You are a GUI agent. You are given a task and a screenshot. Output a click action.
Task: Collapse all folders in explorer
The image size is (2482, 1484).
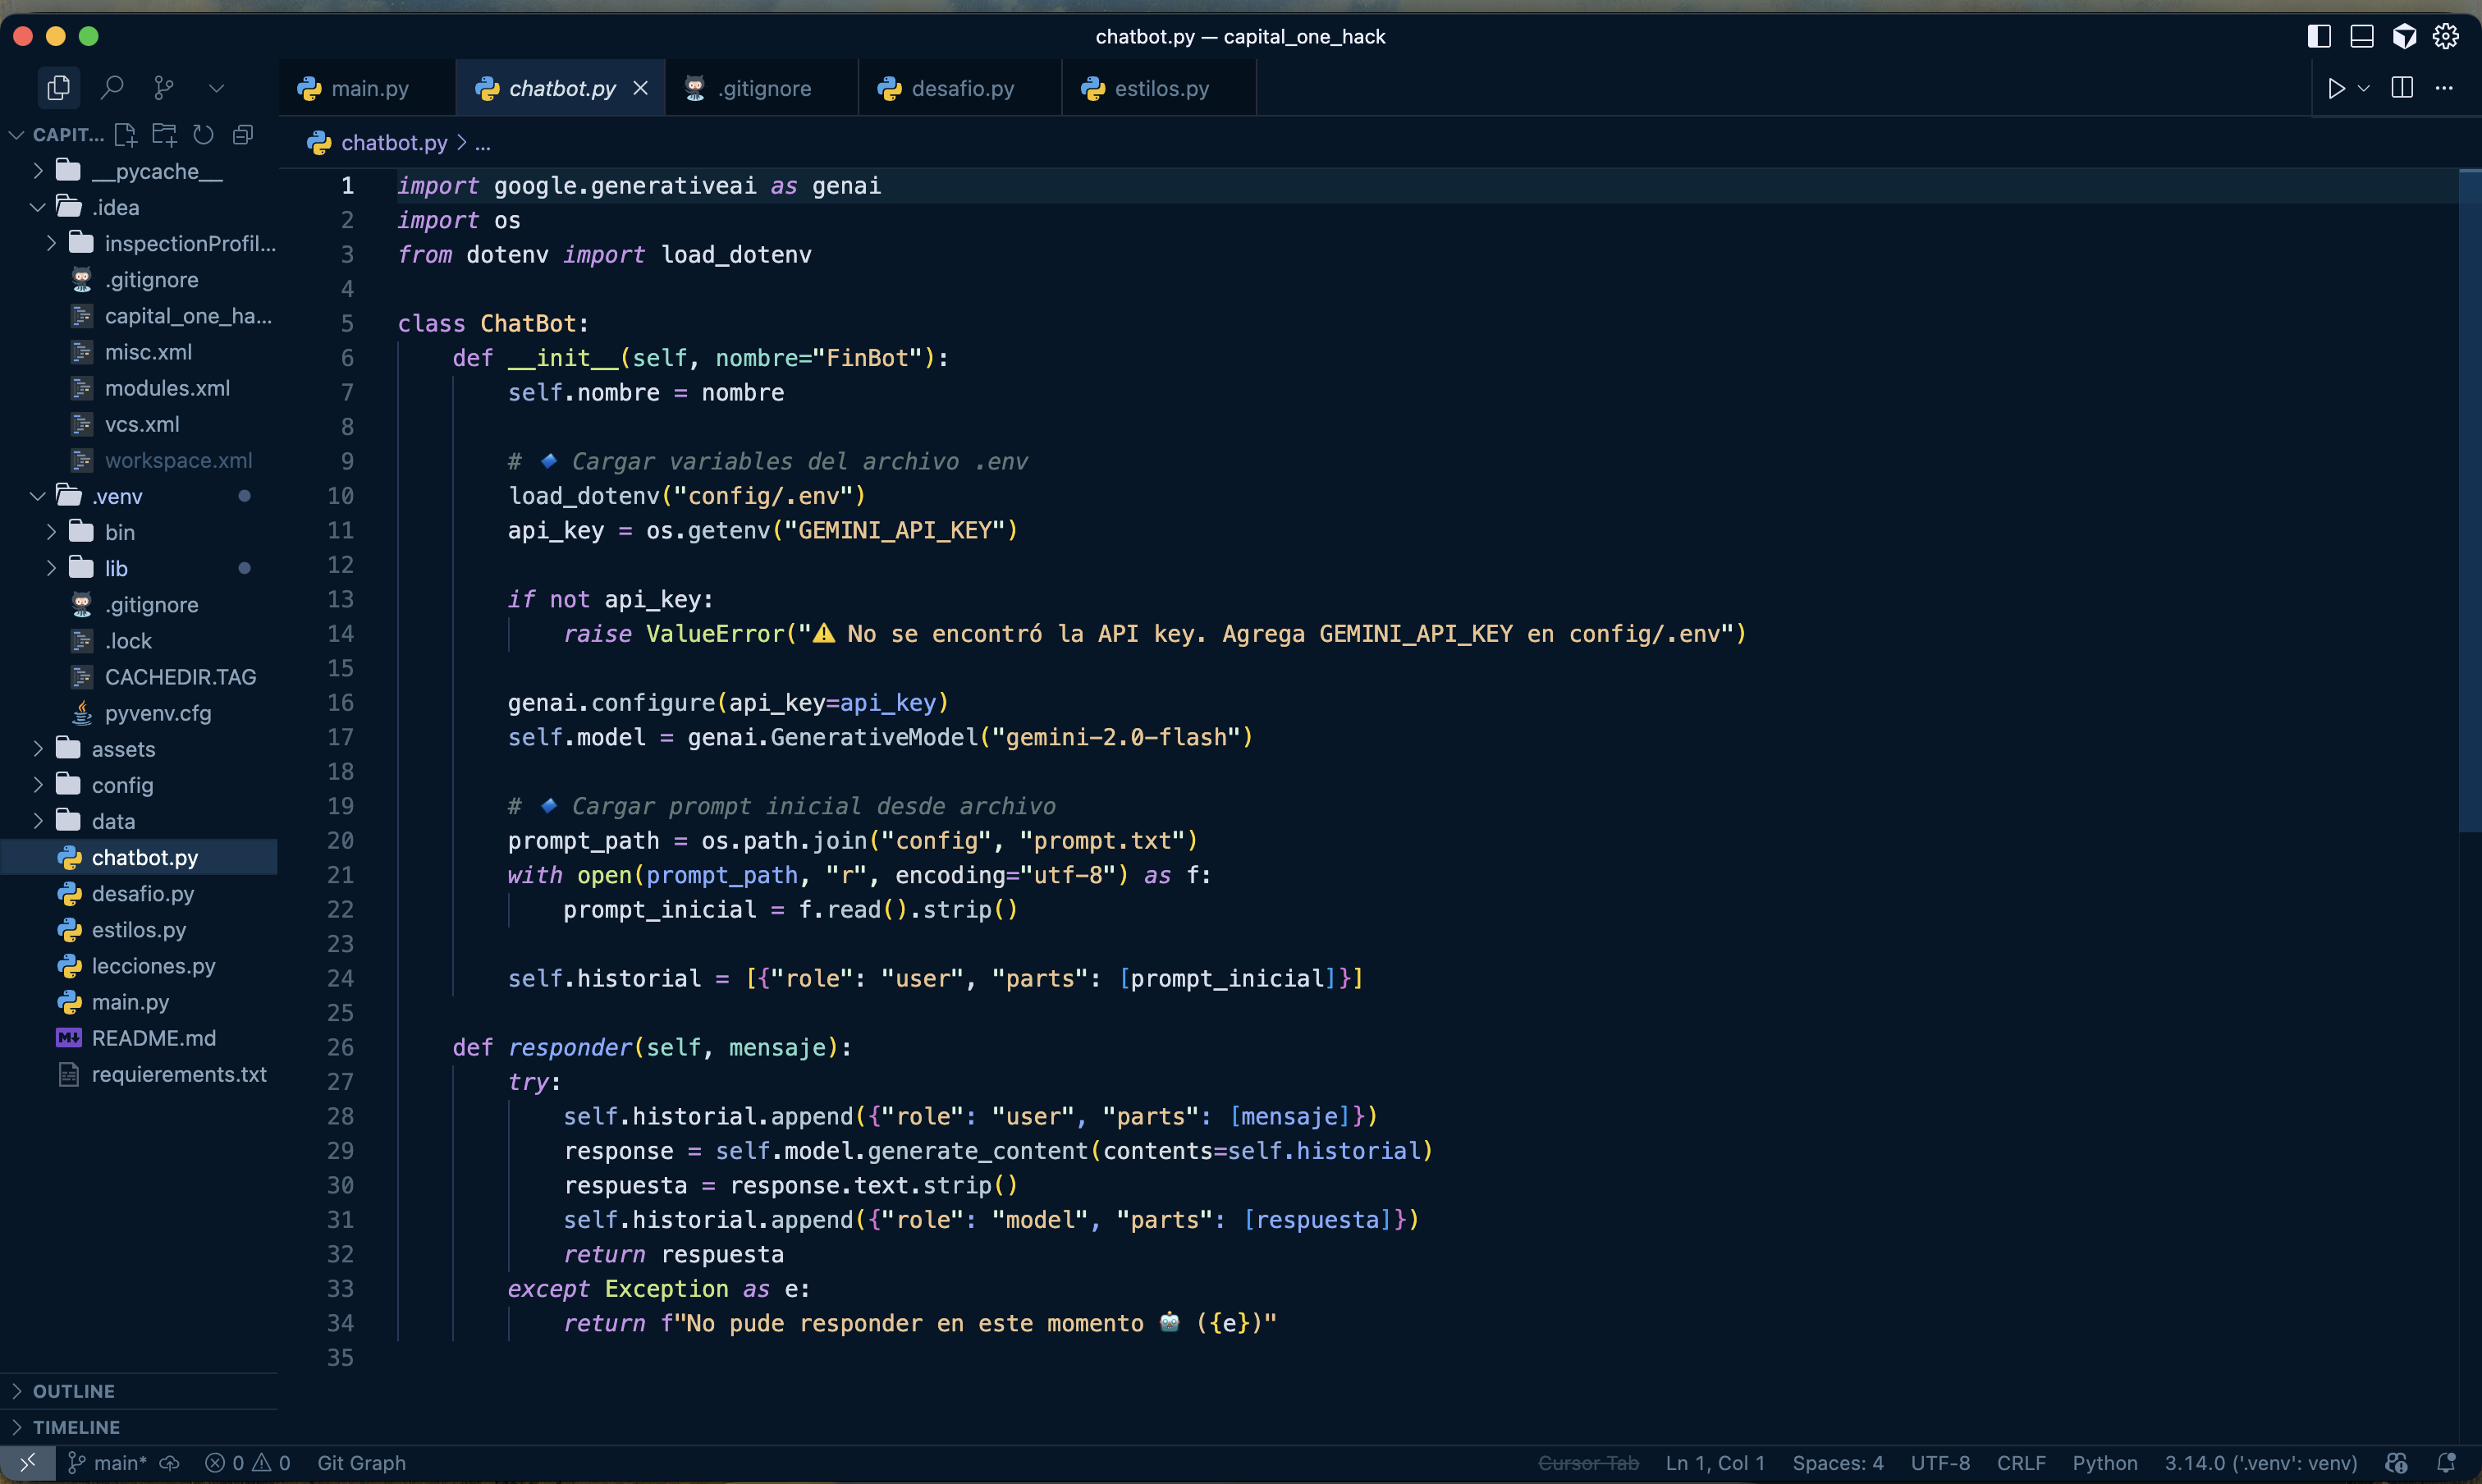click(242, 134)
